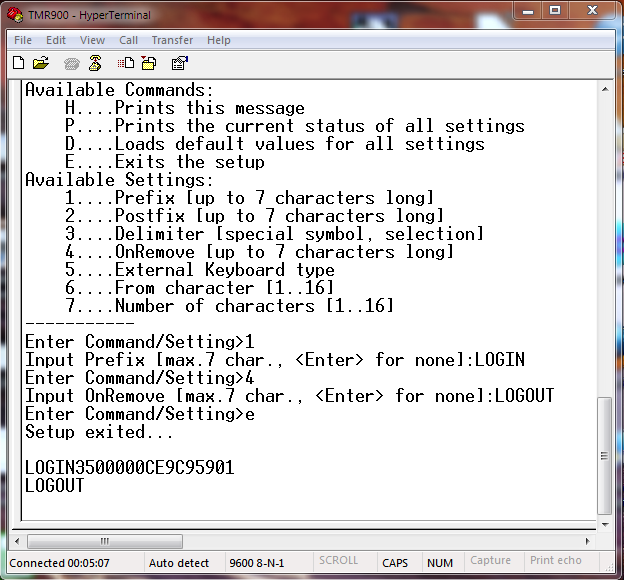Expand the Transfer menu
The height and width of the screenshot is (580, 624).
[x=172, y=40]
